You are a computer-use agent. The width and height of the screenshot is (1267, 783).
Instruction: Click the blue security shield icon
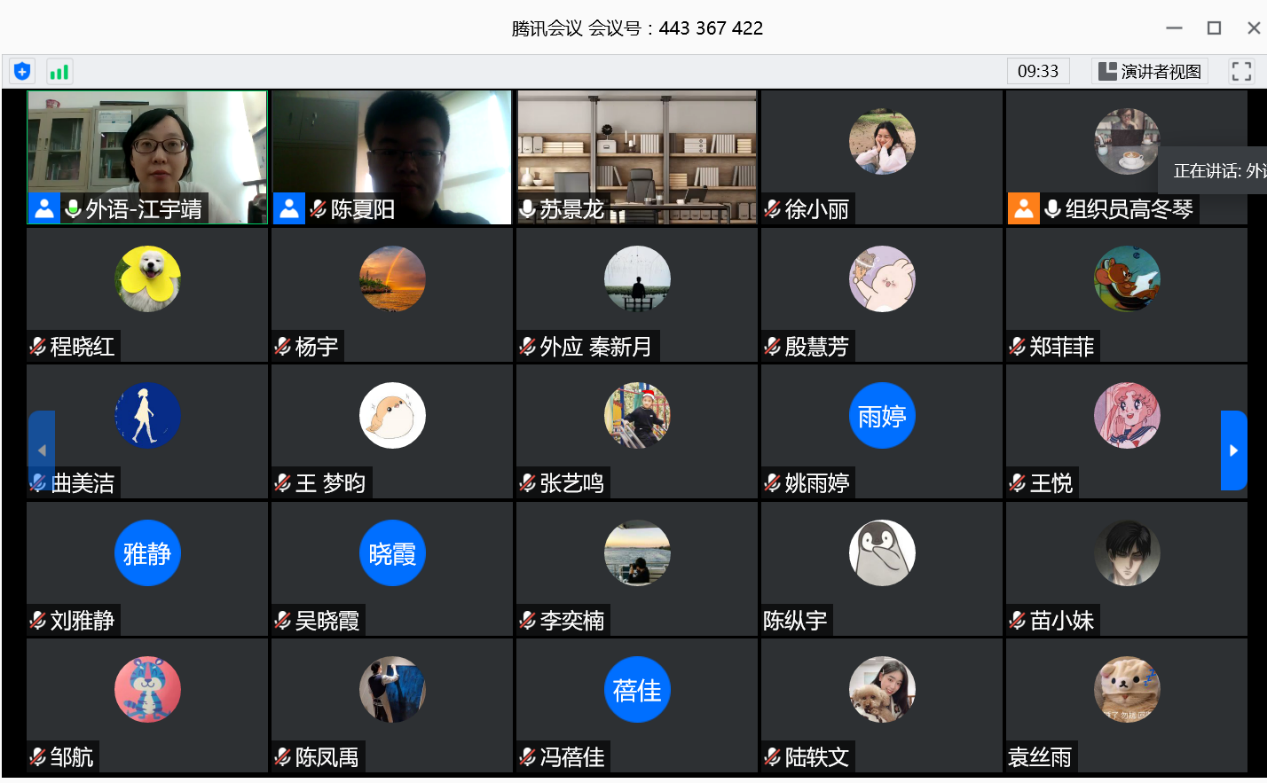(x=22, y=71)
